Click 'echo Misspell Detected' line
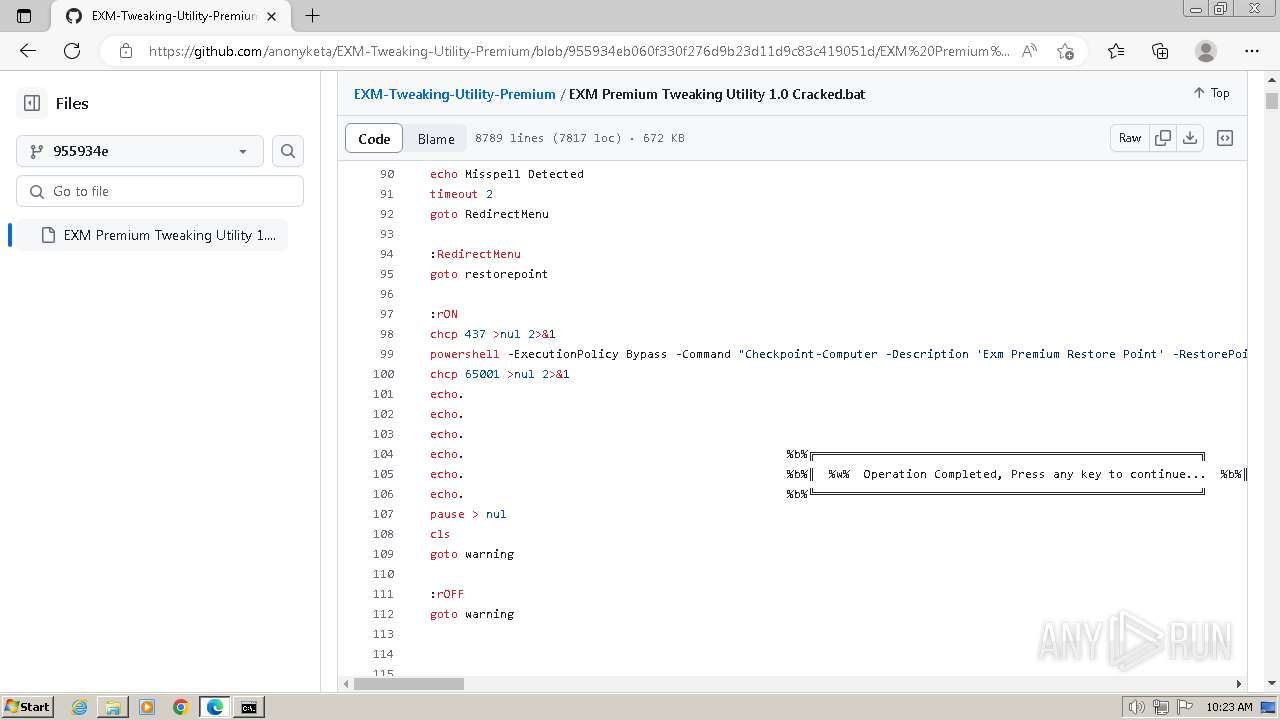 tap(507, 174)
